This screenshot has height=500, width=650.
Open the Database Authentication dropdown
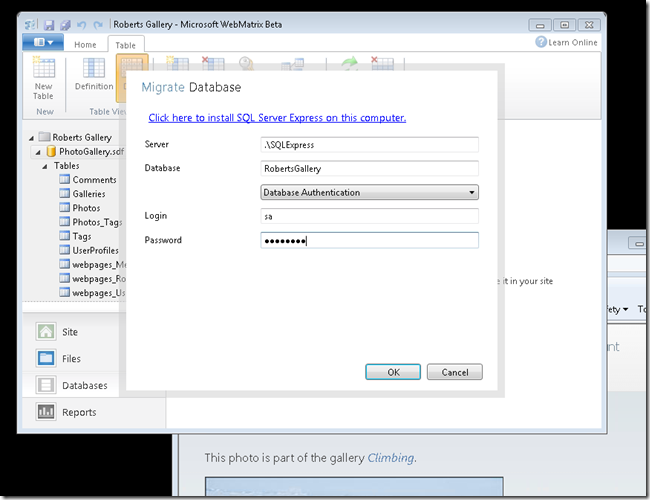(x=369, y=192)
